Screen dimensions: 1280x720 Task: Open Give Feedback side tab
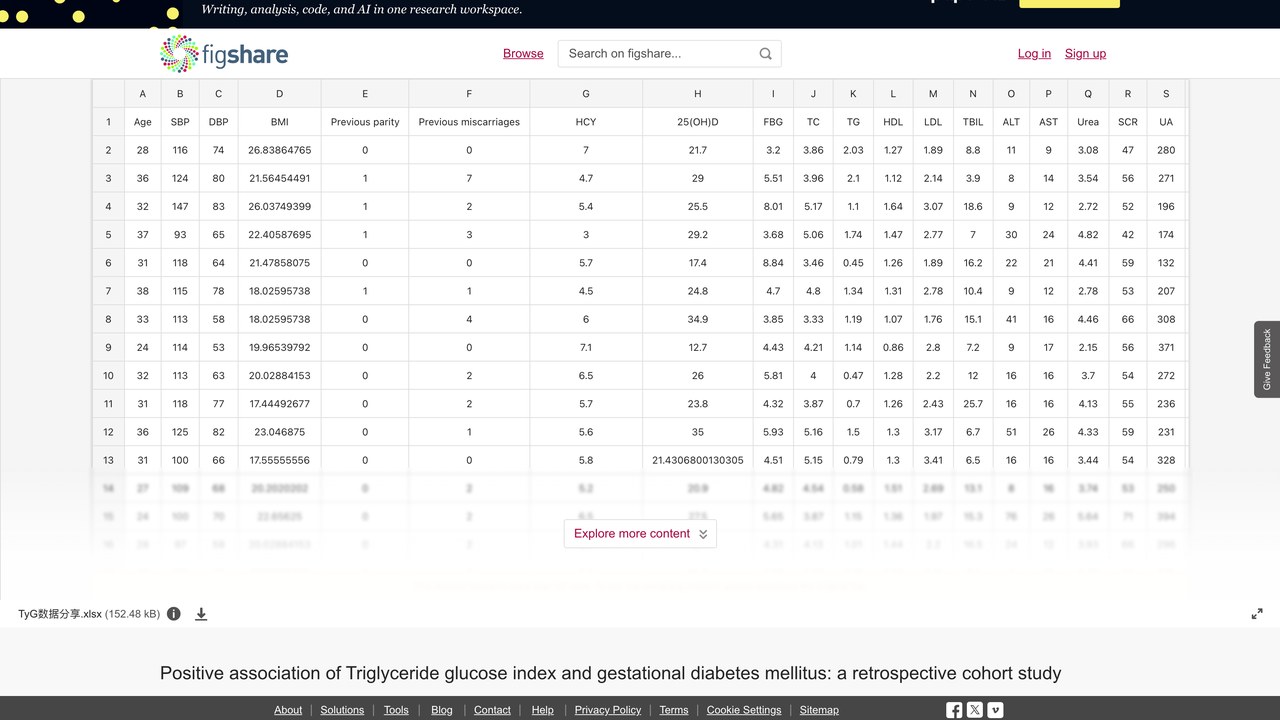1267,359
